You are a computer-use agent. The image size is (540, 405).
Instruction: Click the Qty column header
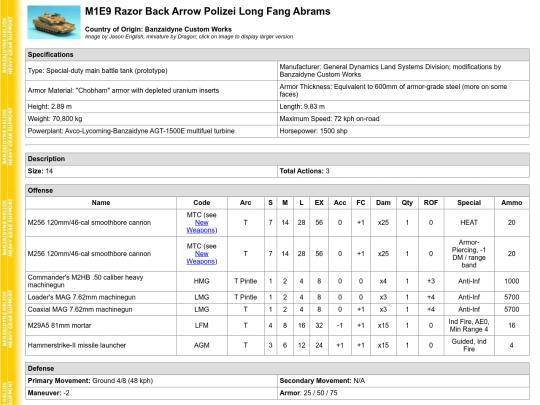click(407, 203)
